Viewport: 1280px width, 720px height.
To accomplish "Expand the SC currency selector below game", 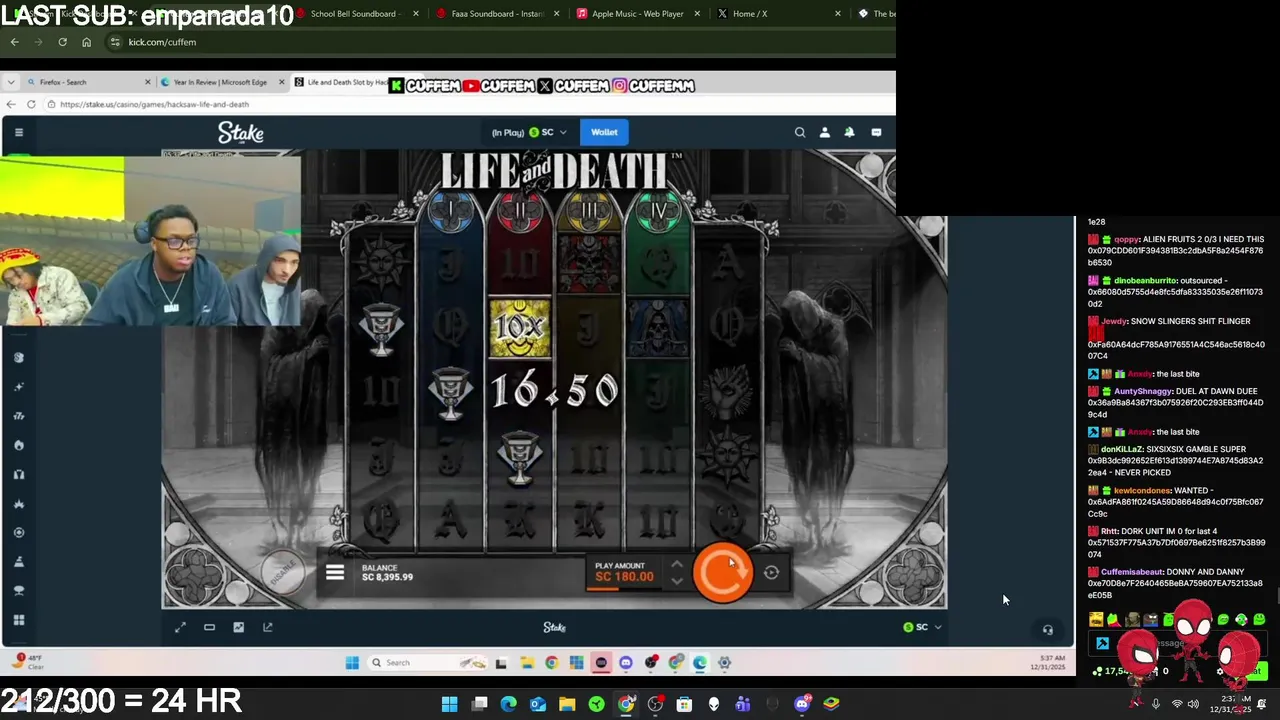I will (922, 627).
